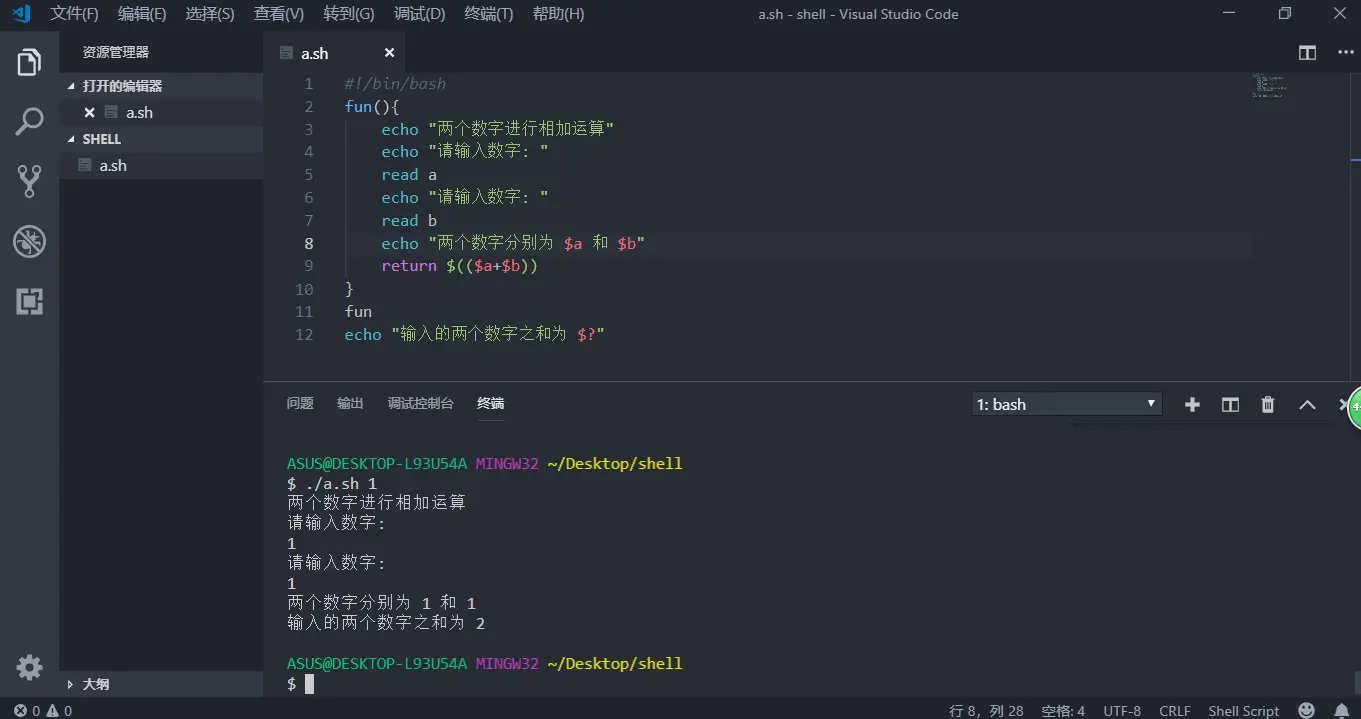Open the Explorer view in activity bar
1361x719 pixels.
[29, 62]
